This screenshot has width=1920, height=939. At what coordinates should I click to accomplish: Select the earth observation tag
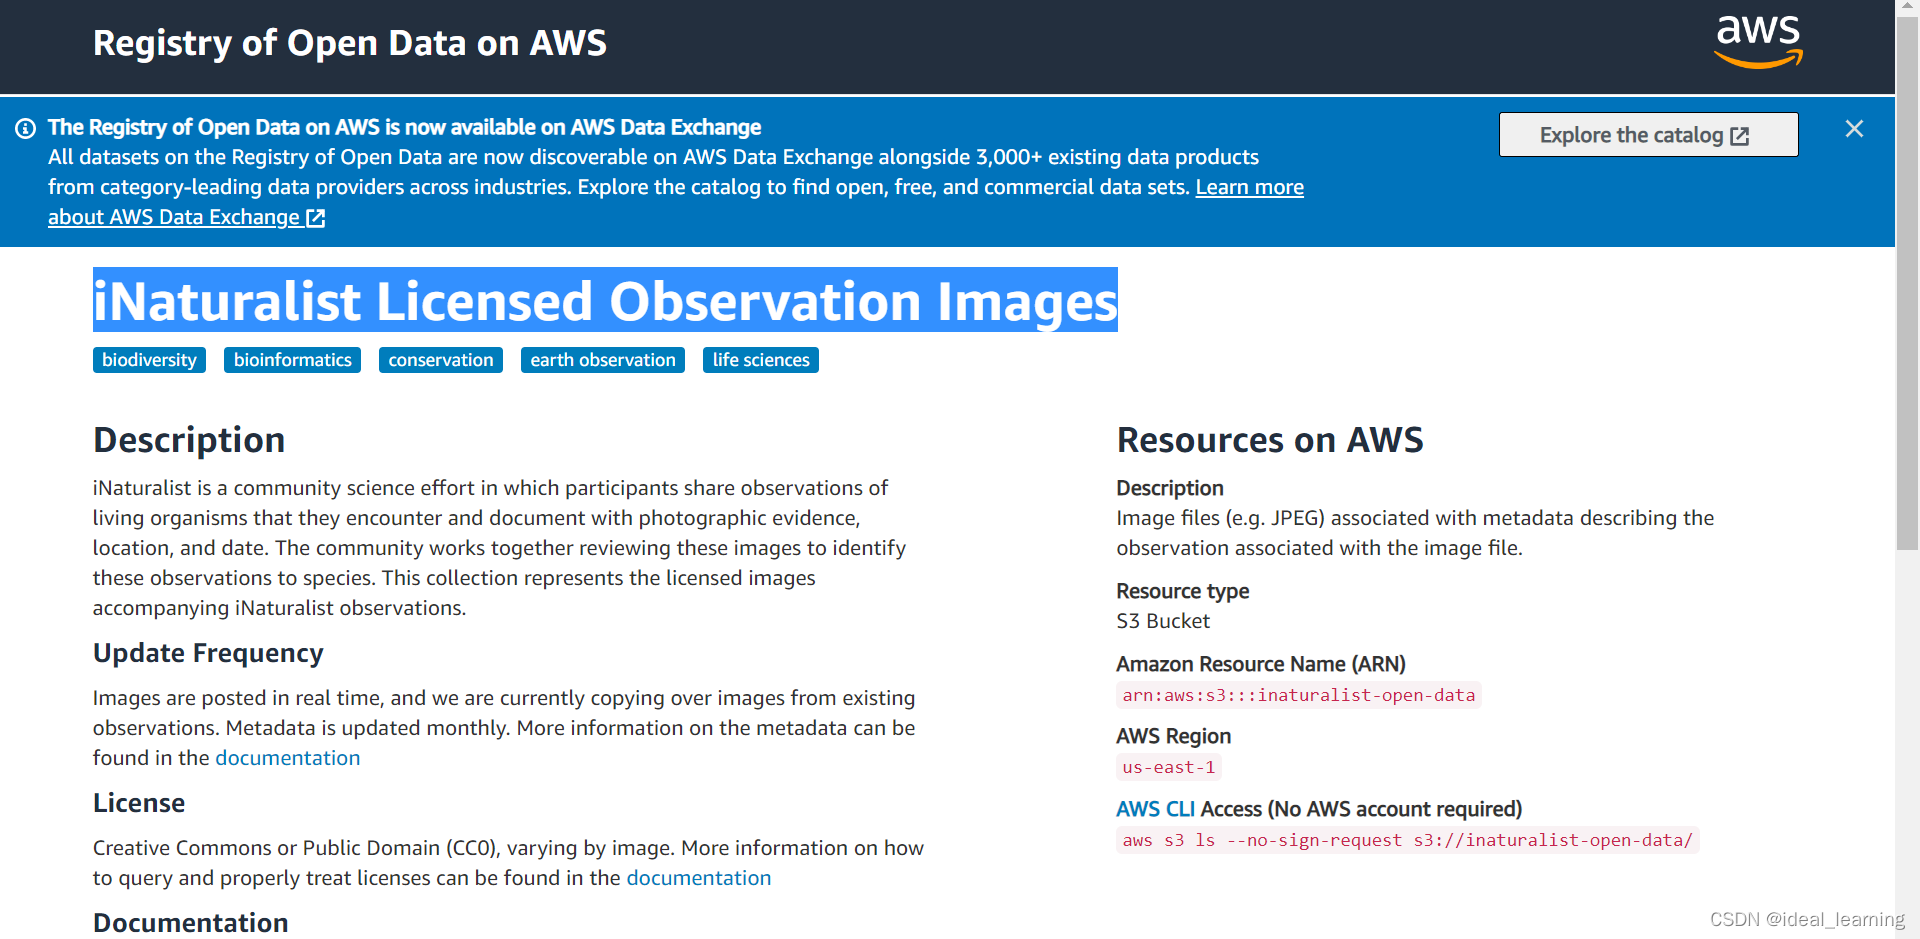(x=602, y=360)
